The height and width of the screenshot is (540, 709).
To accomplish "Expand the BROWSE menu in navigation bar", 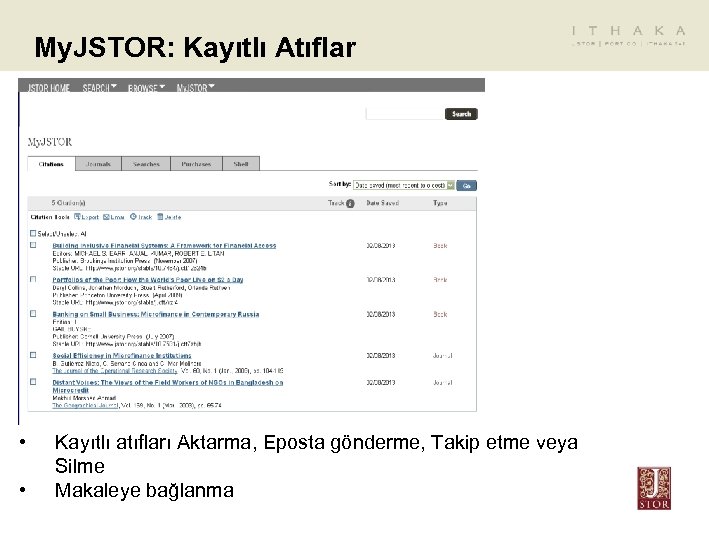I will tap(146, 87).
